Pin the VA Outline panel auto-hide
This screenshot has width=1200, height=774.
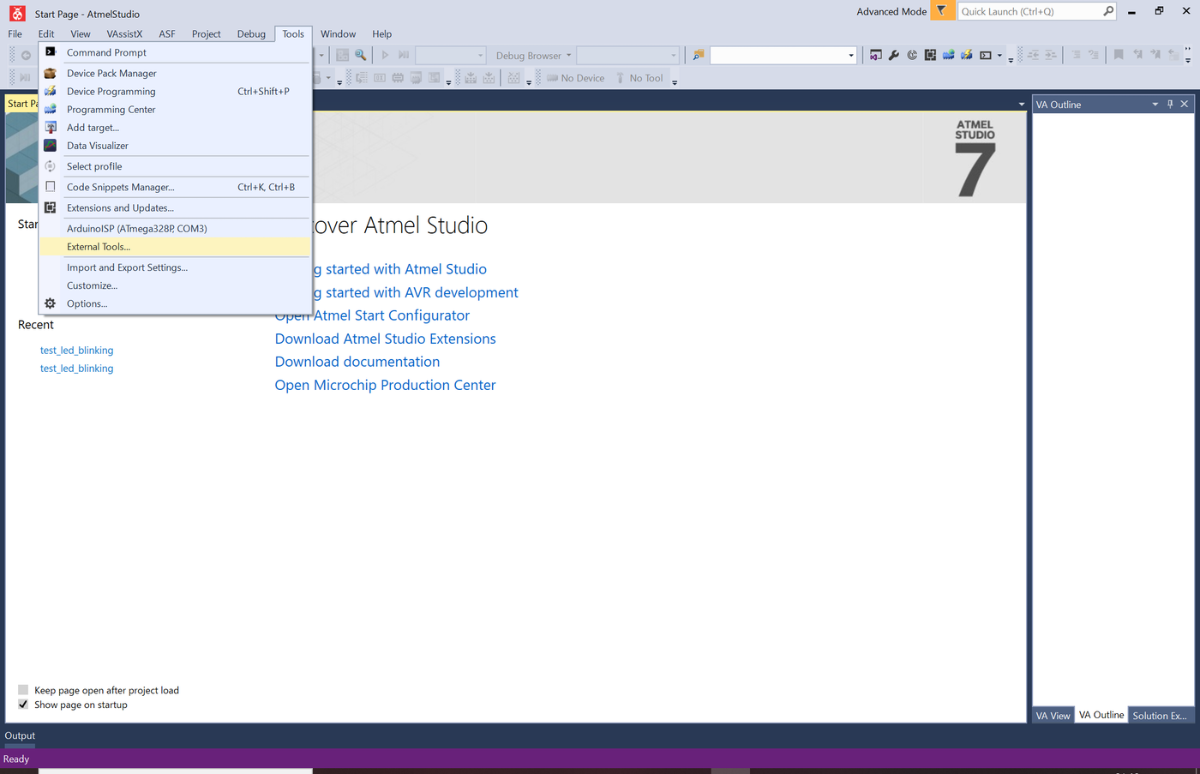[1171, 104]
